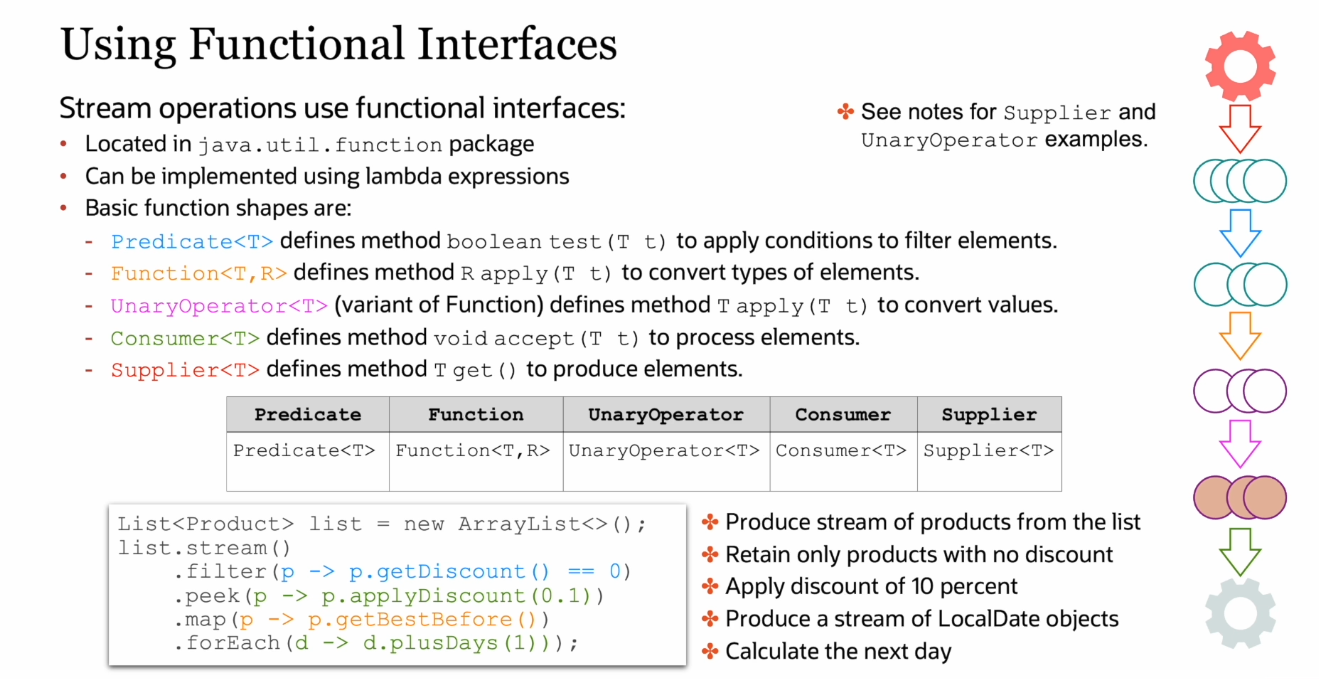Image resolution: width=1319 pixels, height=679 pixels.
Task: Click the star bullet beside 'Apply discount of 10 percent'
Action: (711, 586)
